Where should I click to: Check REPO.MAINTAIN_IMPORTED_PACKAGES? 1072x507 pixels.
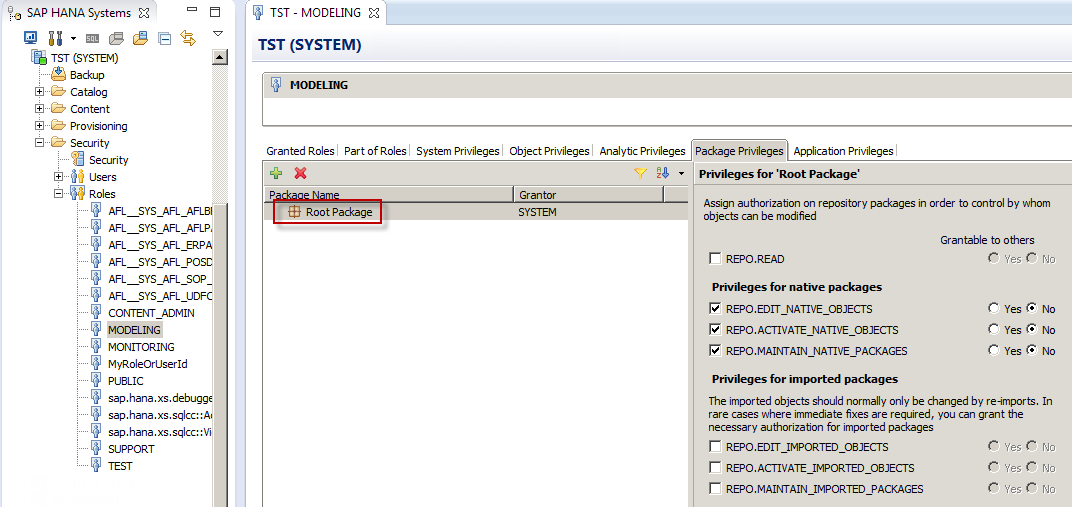715,489
